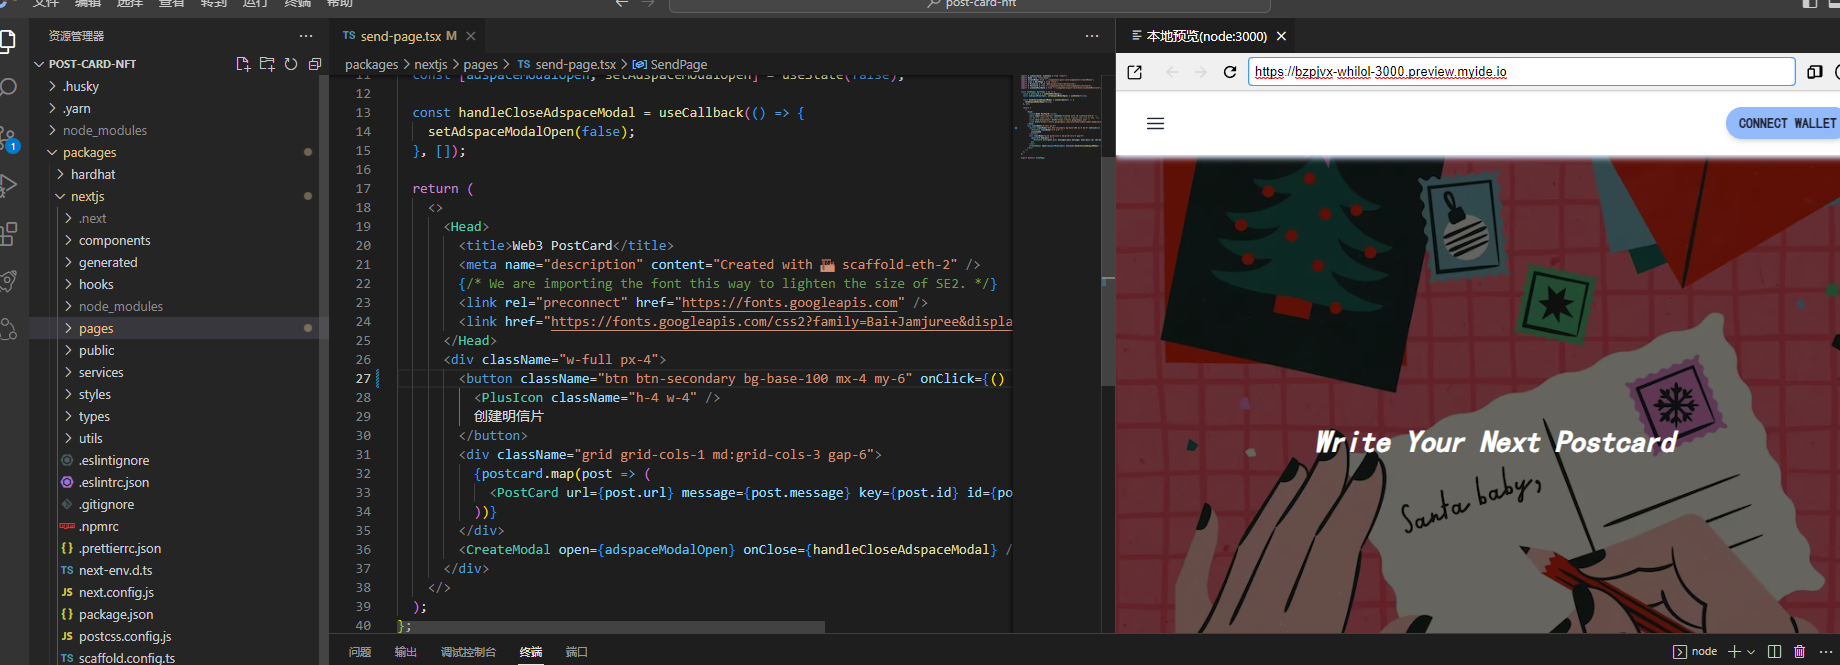
Task: Refresh the explorer file tree
Action: [x=291, y=64]
